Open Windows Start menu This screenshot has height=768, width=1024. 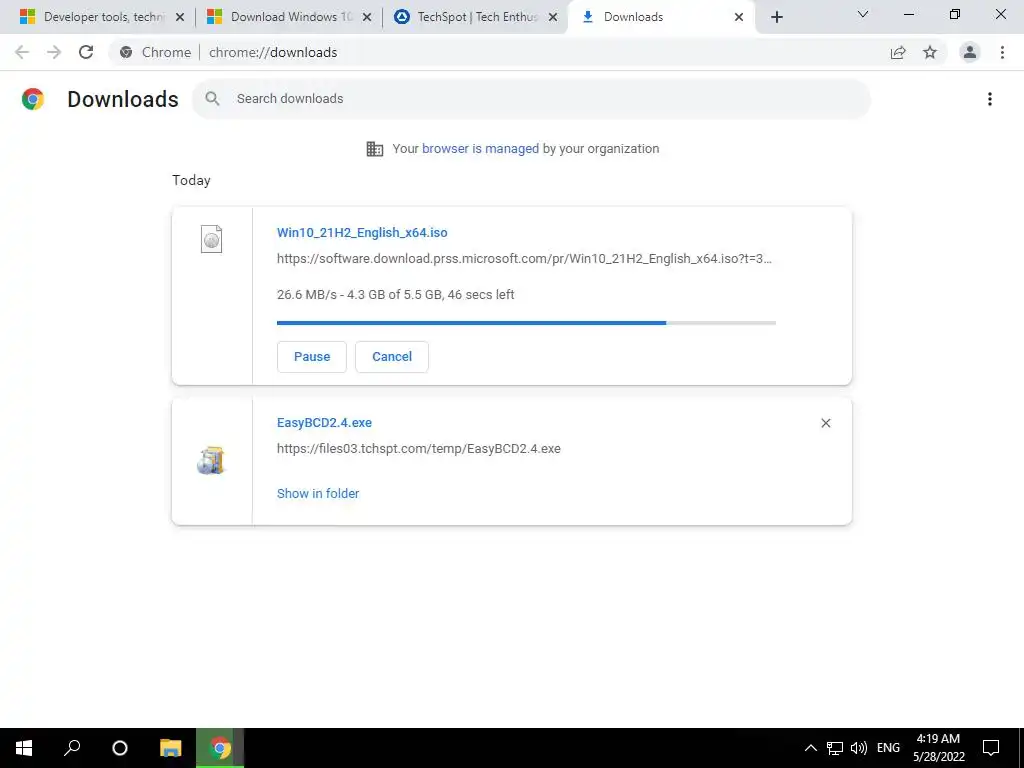24,748
